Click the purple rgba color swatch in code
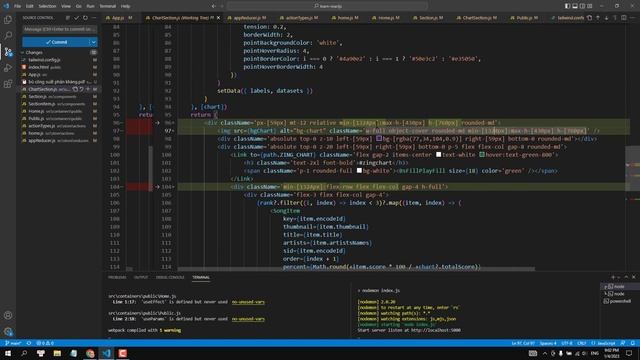The width and height of the screenshot is (640, 360). point(379,139)
